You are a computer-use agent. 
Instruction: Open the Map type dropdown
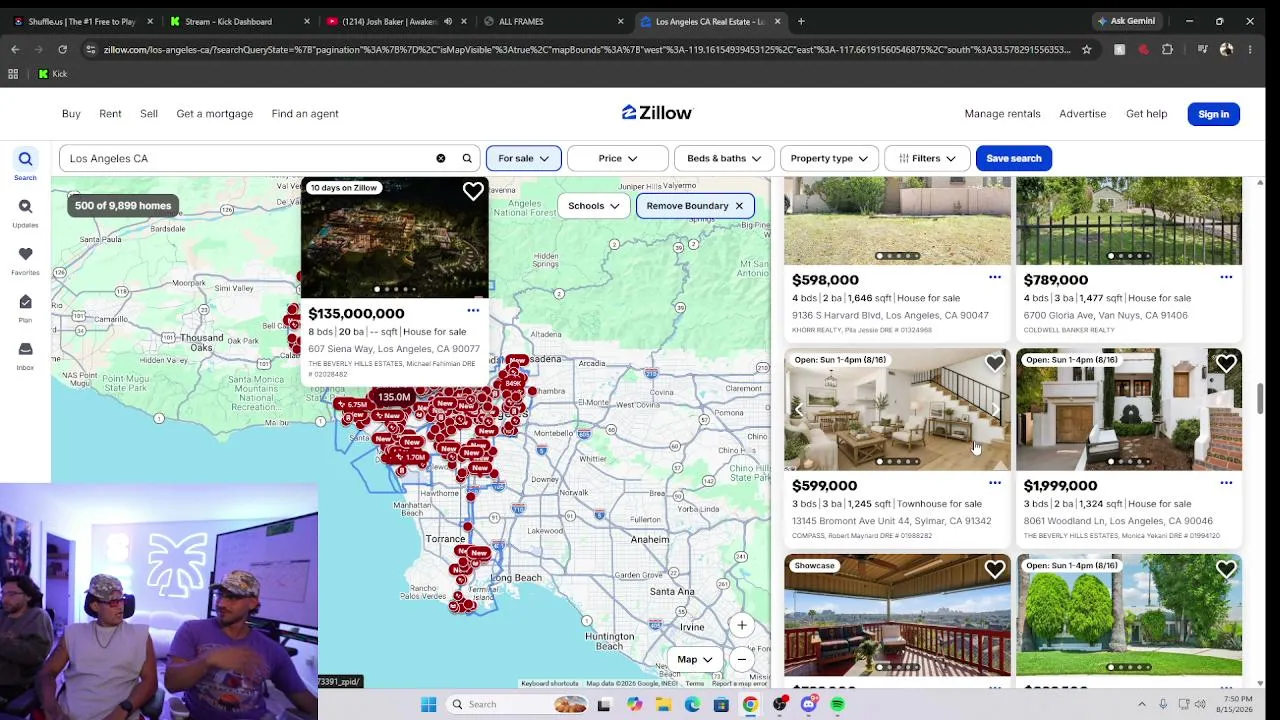(693, 660)
